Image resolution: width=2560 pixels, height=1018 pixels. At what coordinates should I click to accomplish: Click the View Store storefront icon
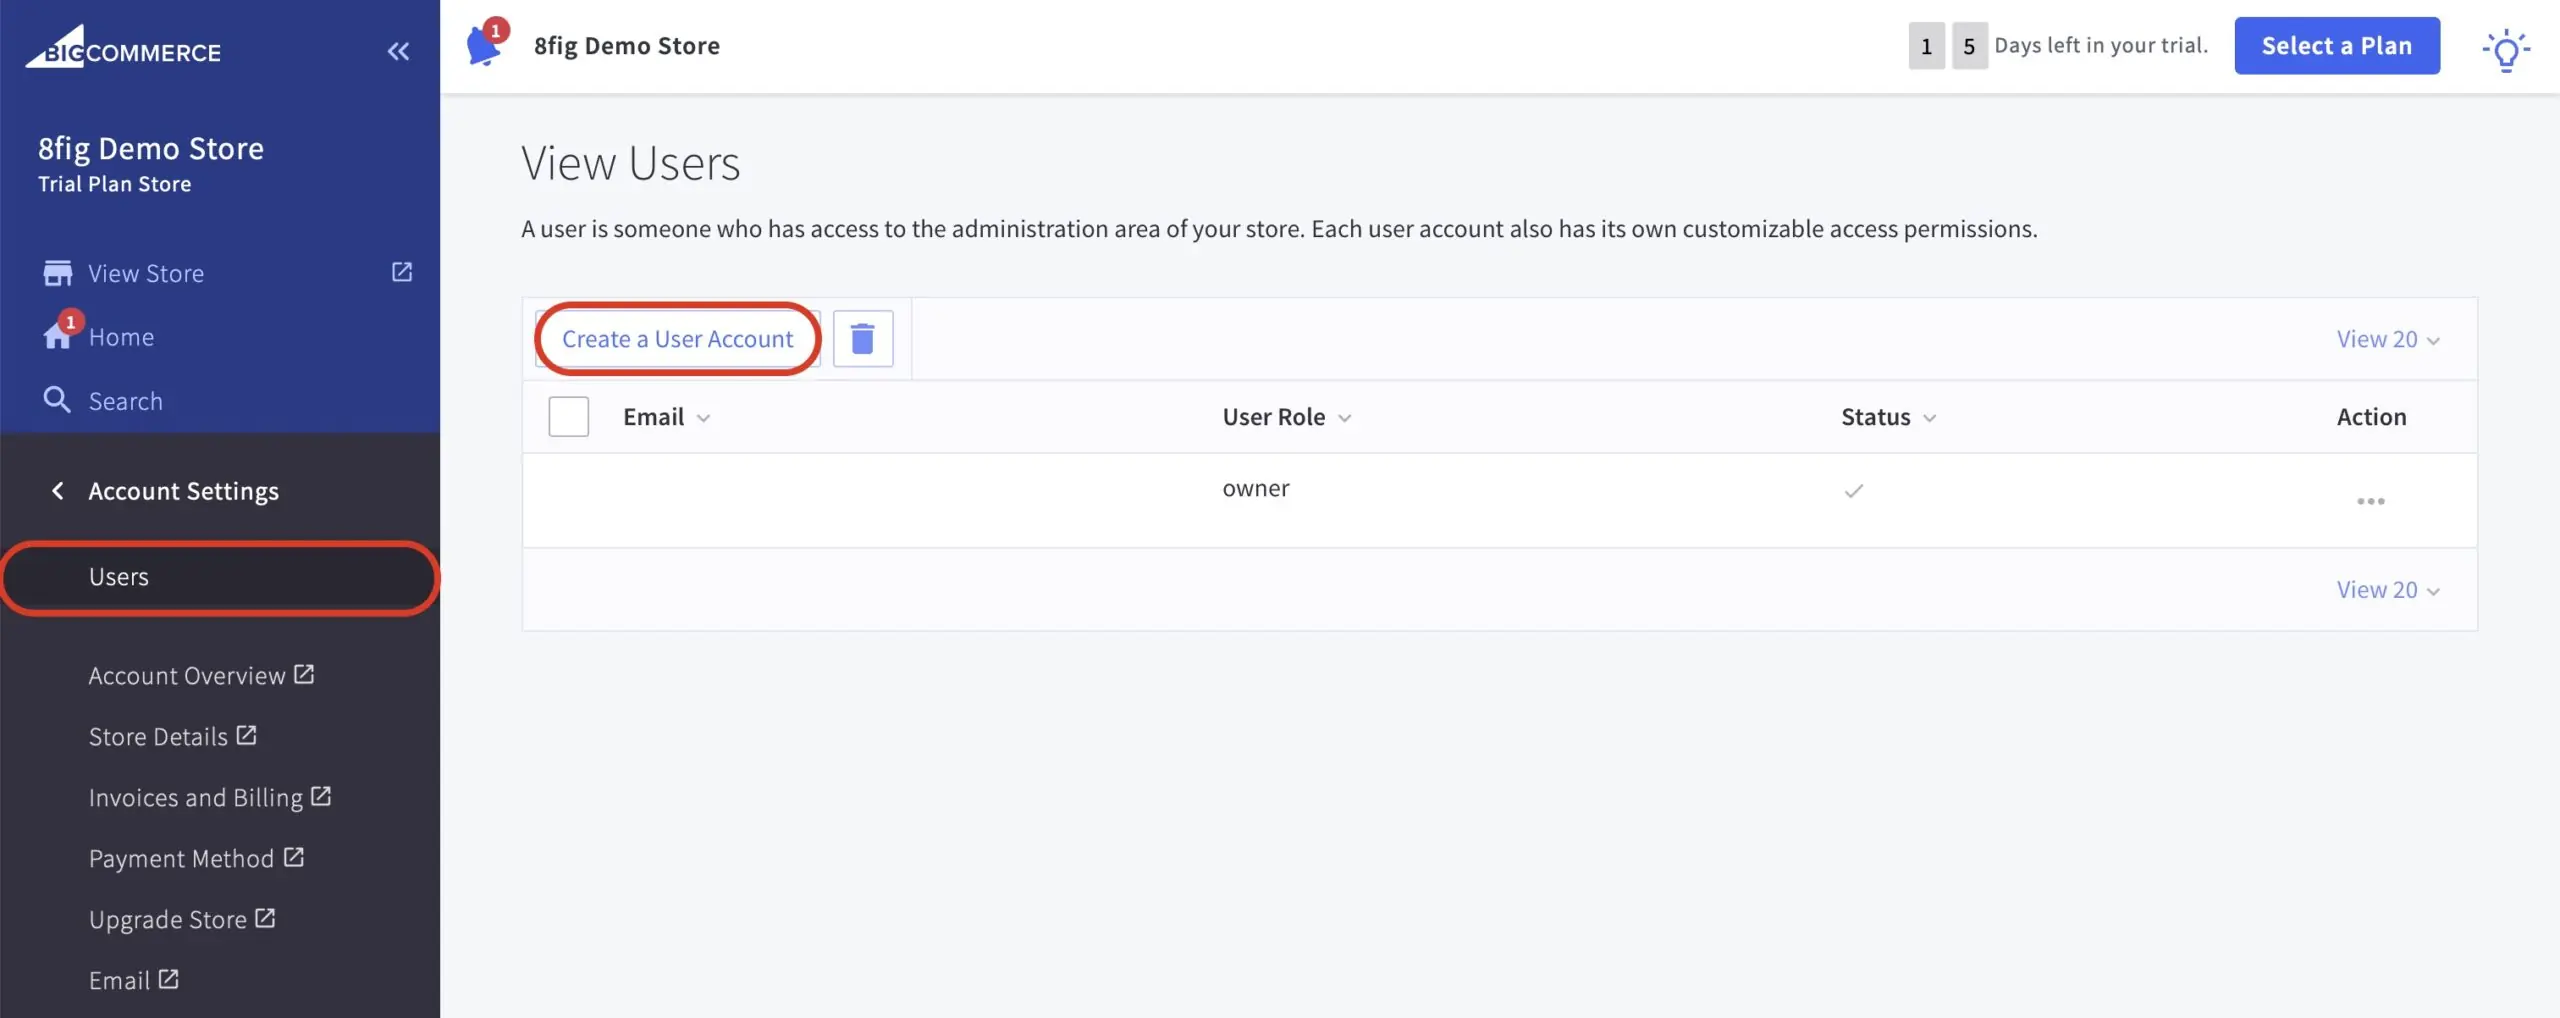(58, 273)
